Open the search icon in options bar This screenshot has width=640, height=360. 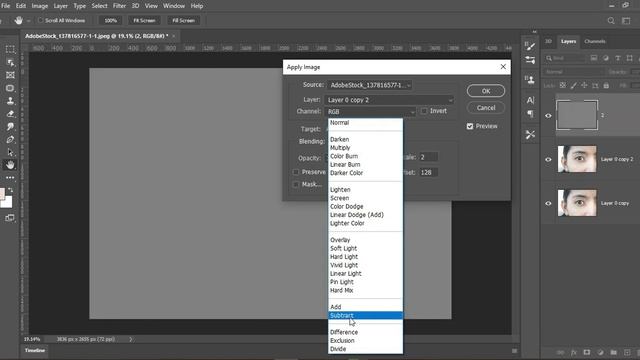(x=611, y=20)
